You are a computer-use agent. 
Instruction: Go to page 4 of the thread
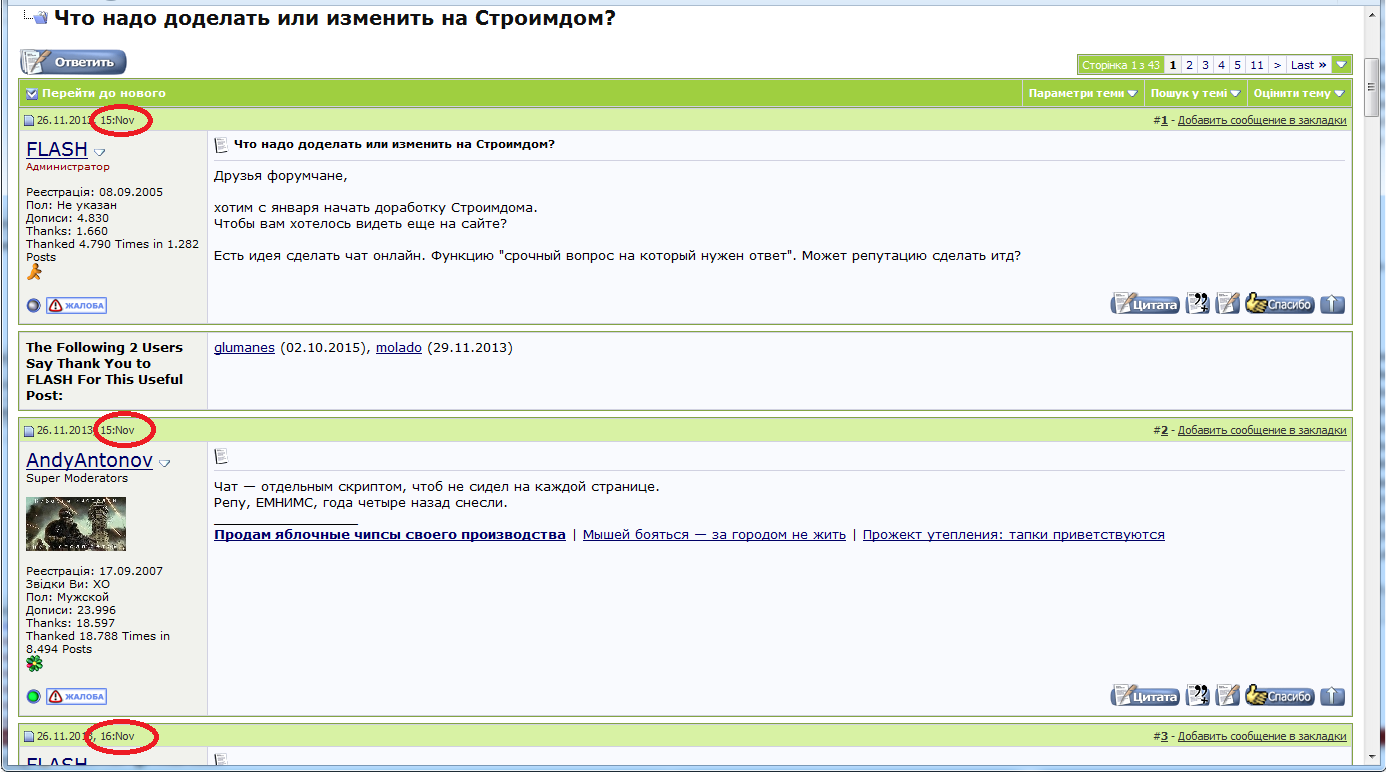1221,65
